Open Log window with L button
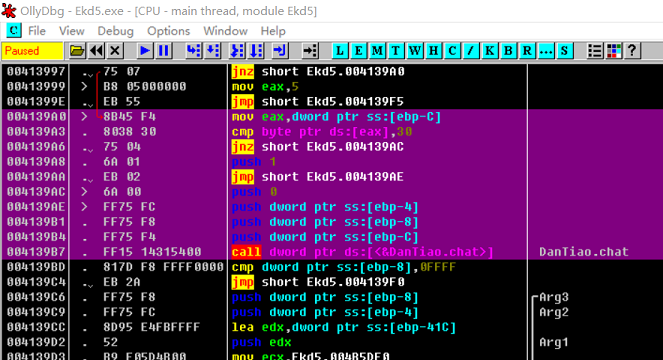This screenshot has width=663, height=360. pyautogui.click(x=340, y=51)
